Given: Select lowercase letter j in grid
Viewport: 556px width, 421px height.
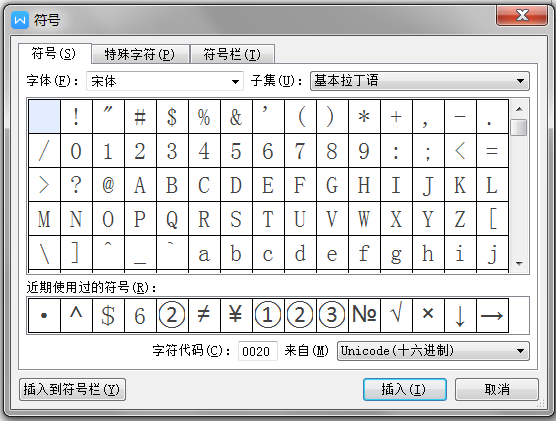Looking at the screenshot, I should pyautogui.click(x=493, y=253).
